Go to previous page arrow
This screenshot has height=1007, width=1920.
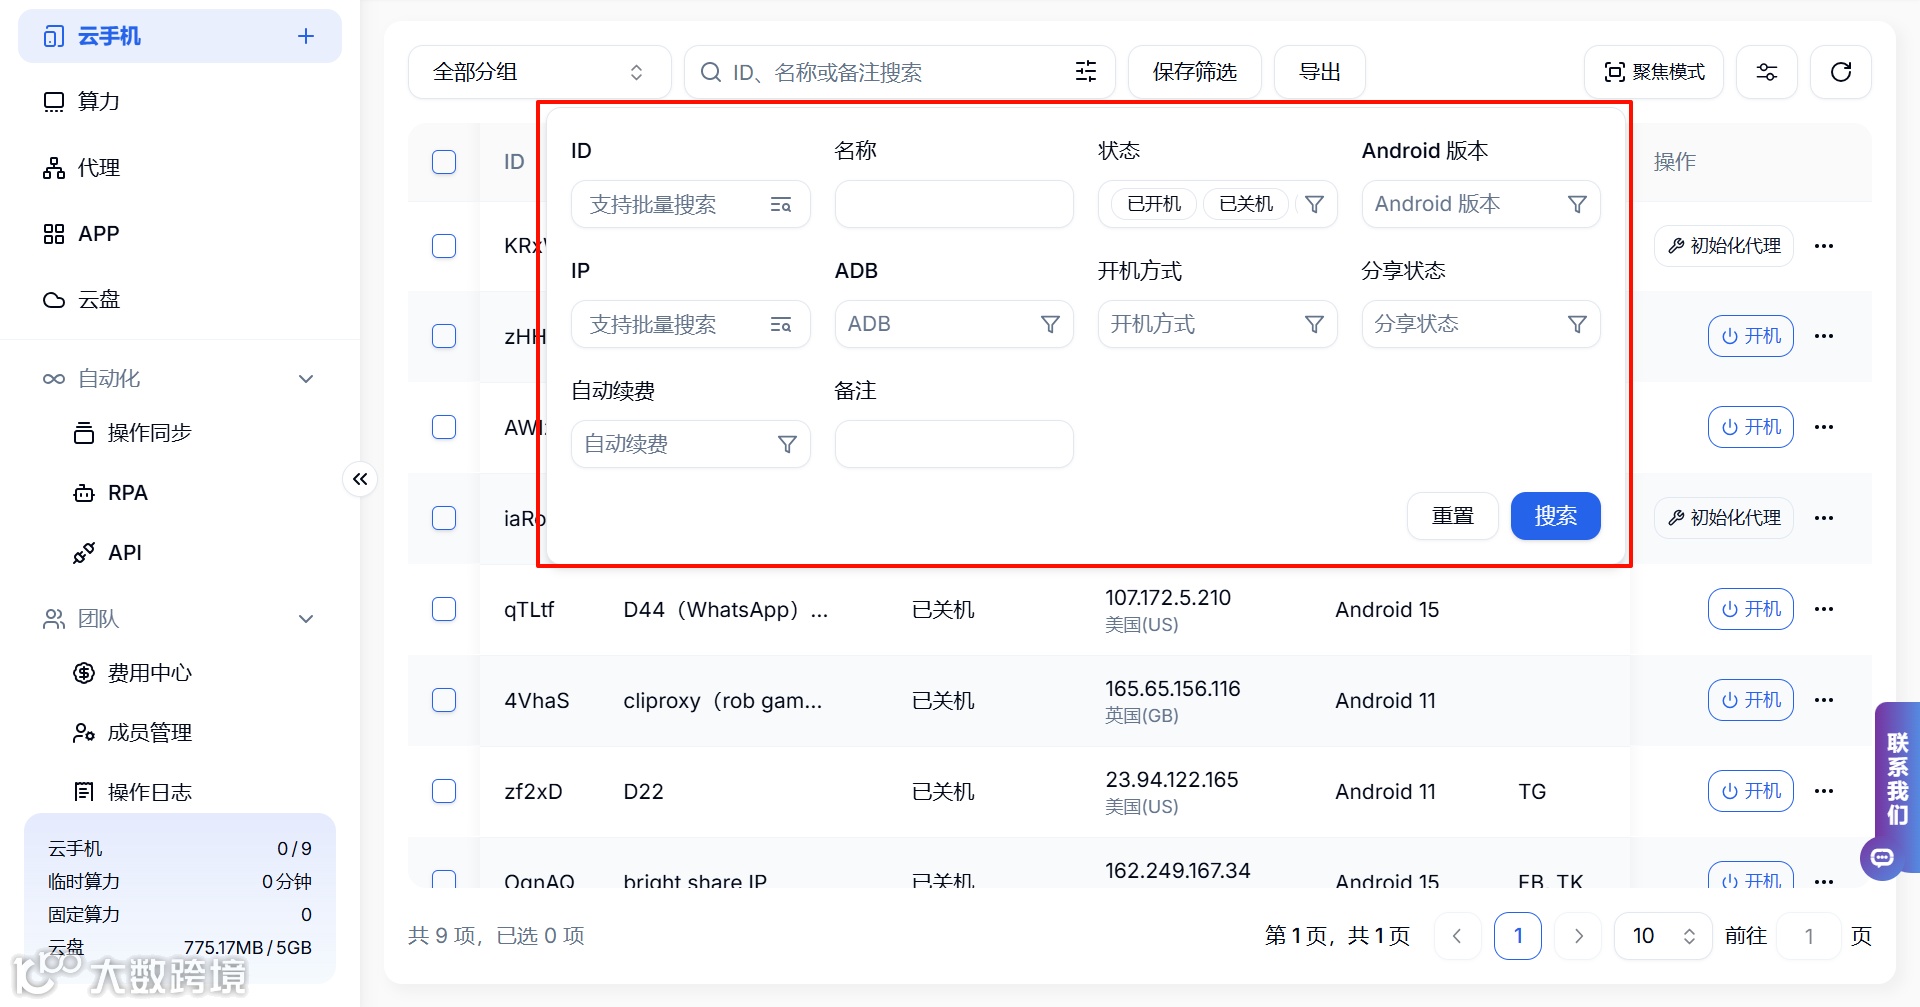(1457, 936)
